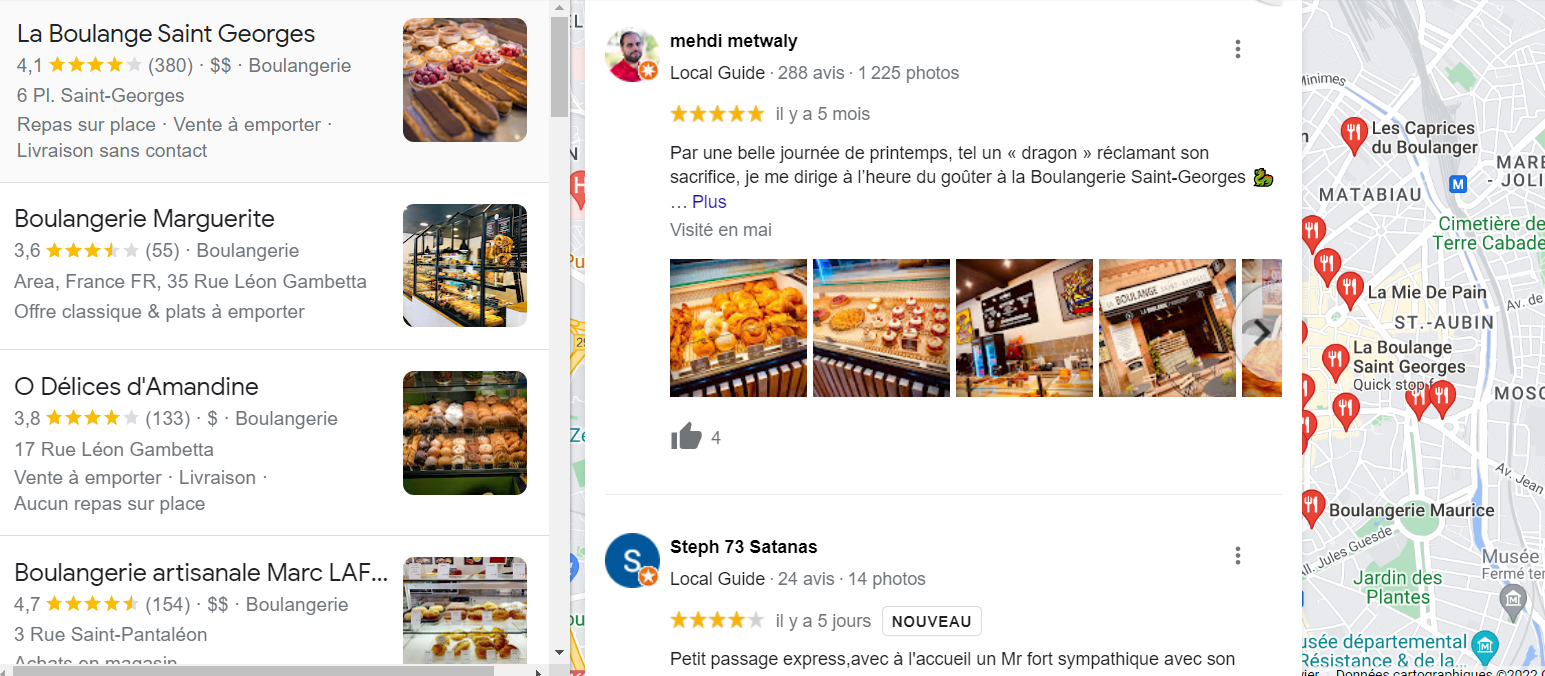Screen dimensions: 1545x676
Task: Click the museum icon near Jardin des Plantes
Action: (1513, 600)
